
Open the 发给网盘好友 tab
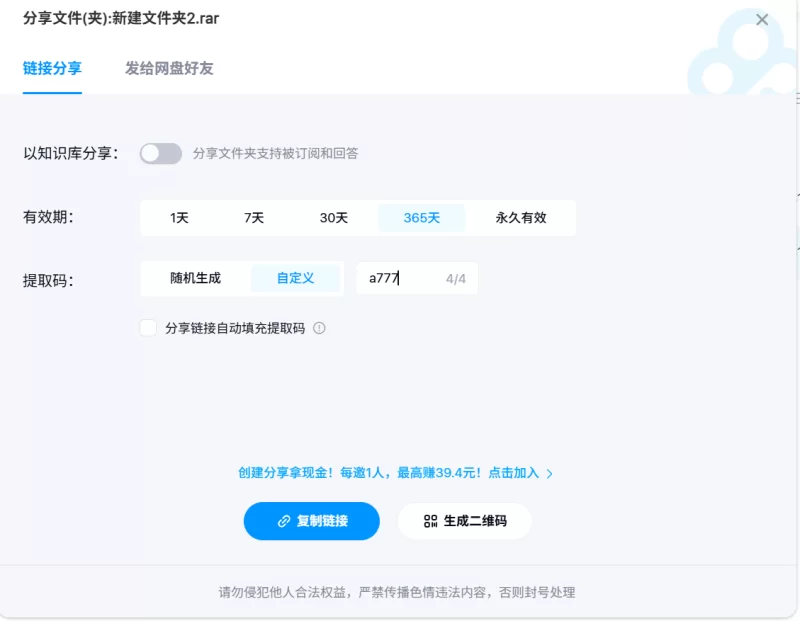[x=169, y=68]
